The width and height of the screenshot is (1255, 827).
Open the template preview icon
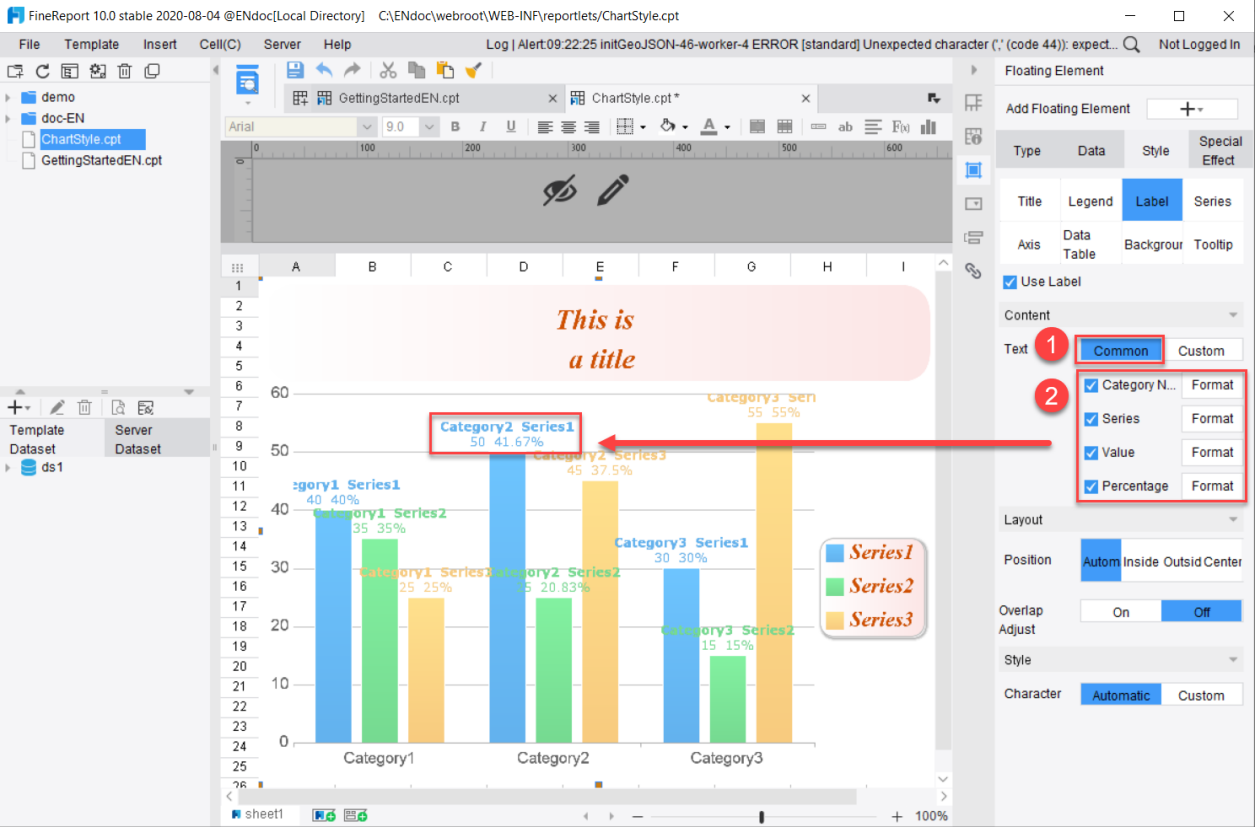pyautogui.click(x=247, y=81)
